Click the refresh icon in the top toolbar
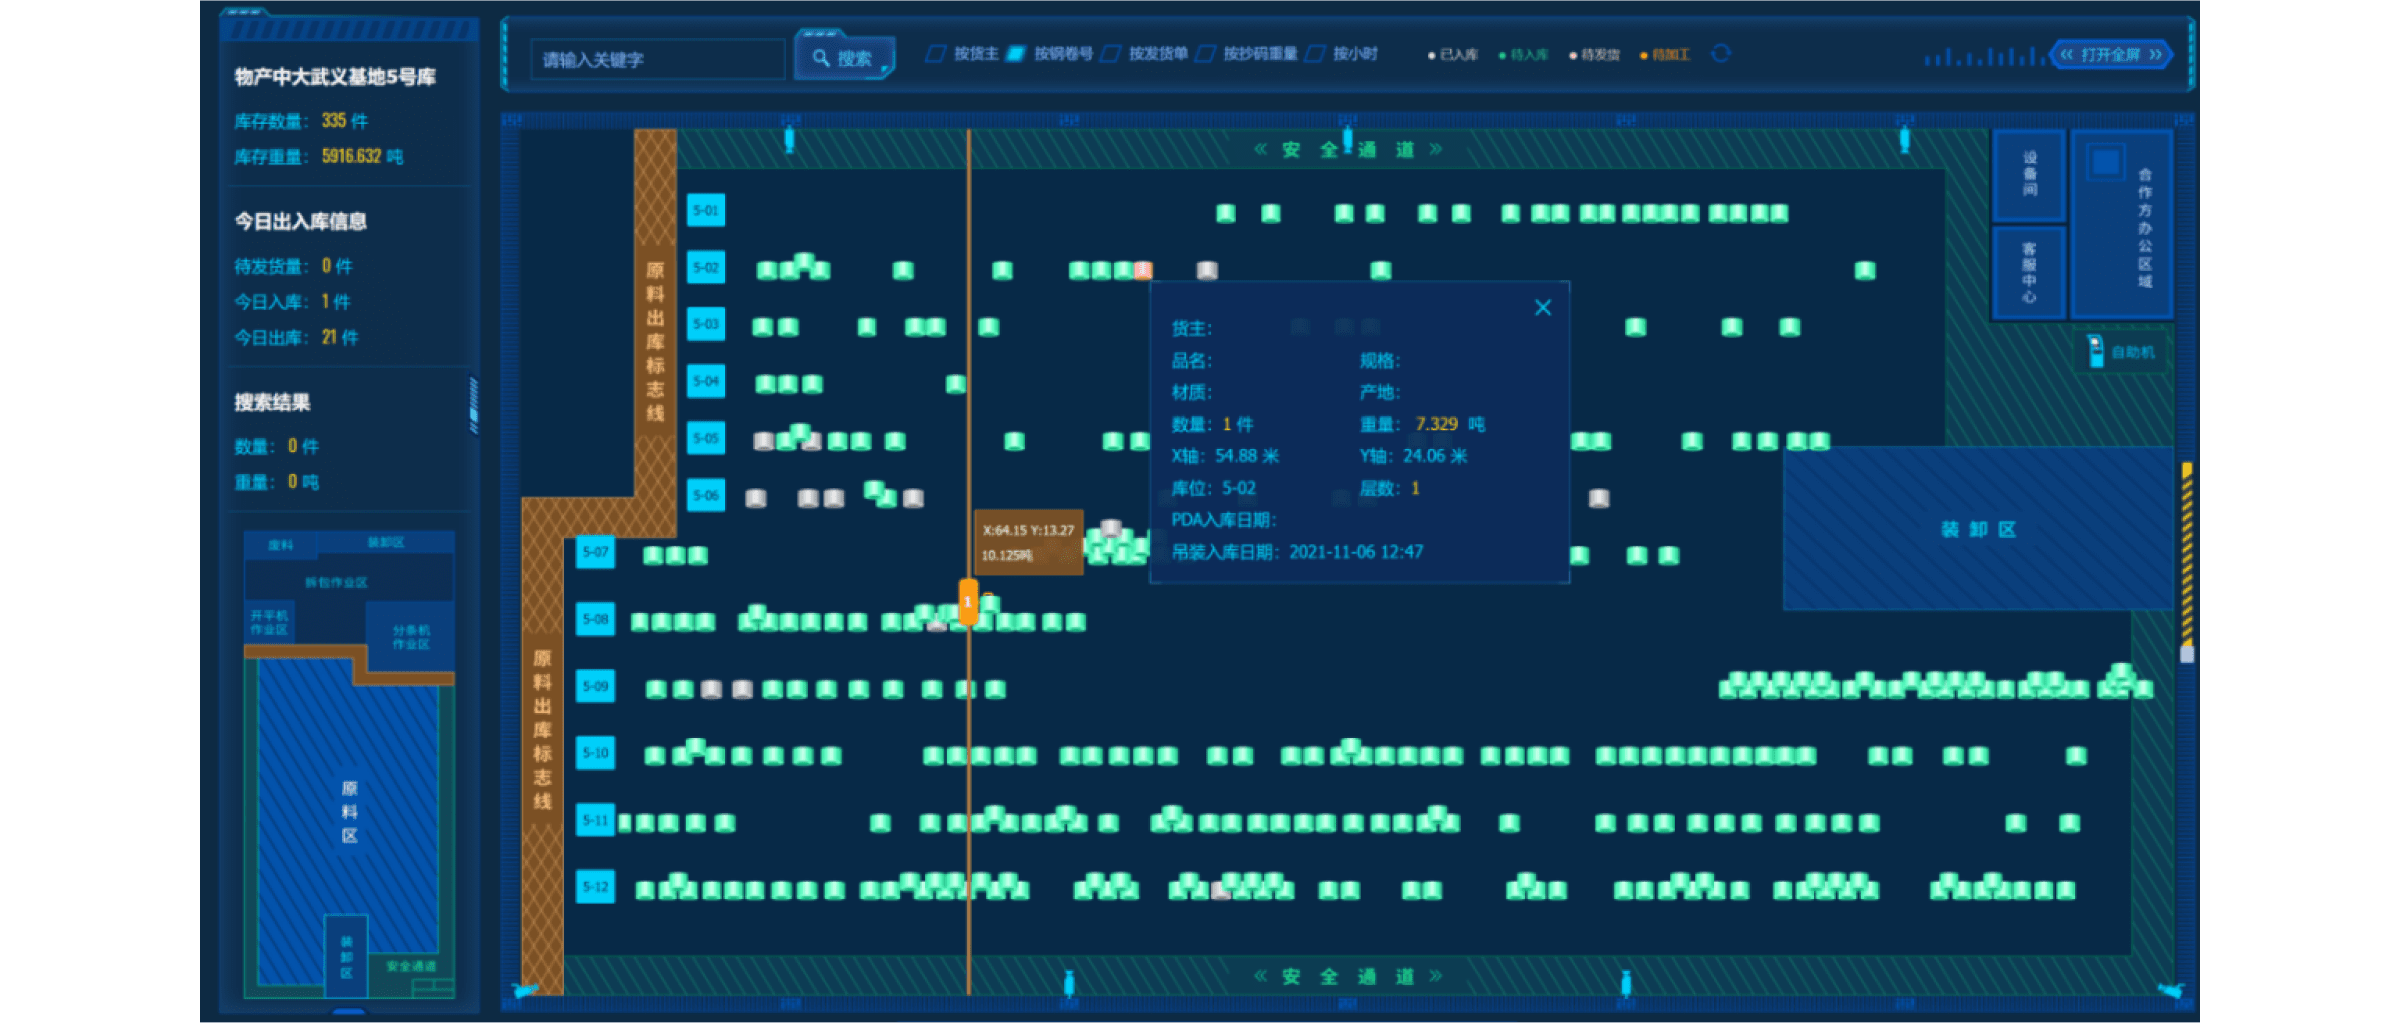Image resolution: width=2400 pixels, height=1023 pixels. coord(1720,54)
